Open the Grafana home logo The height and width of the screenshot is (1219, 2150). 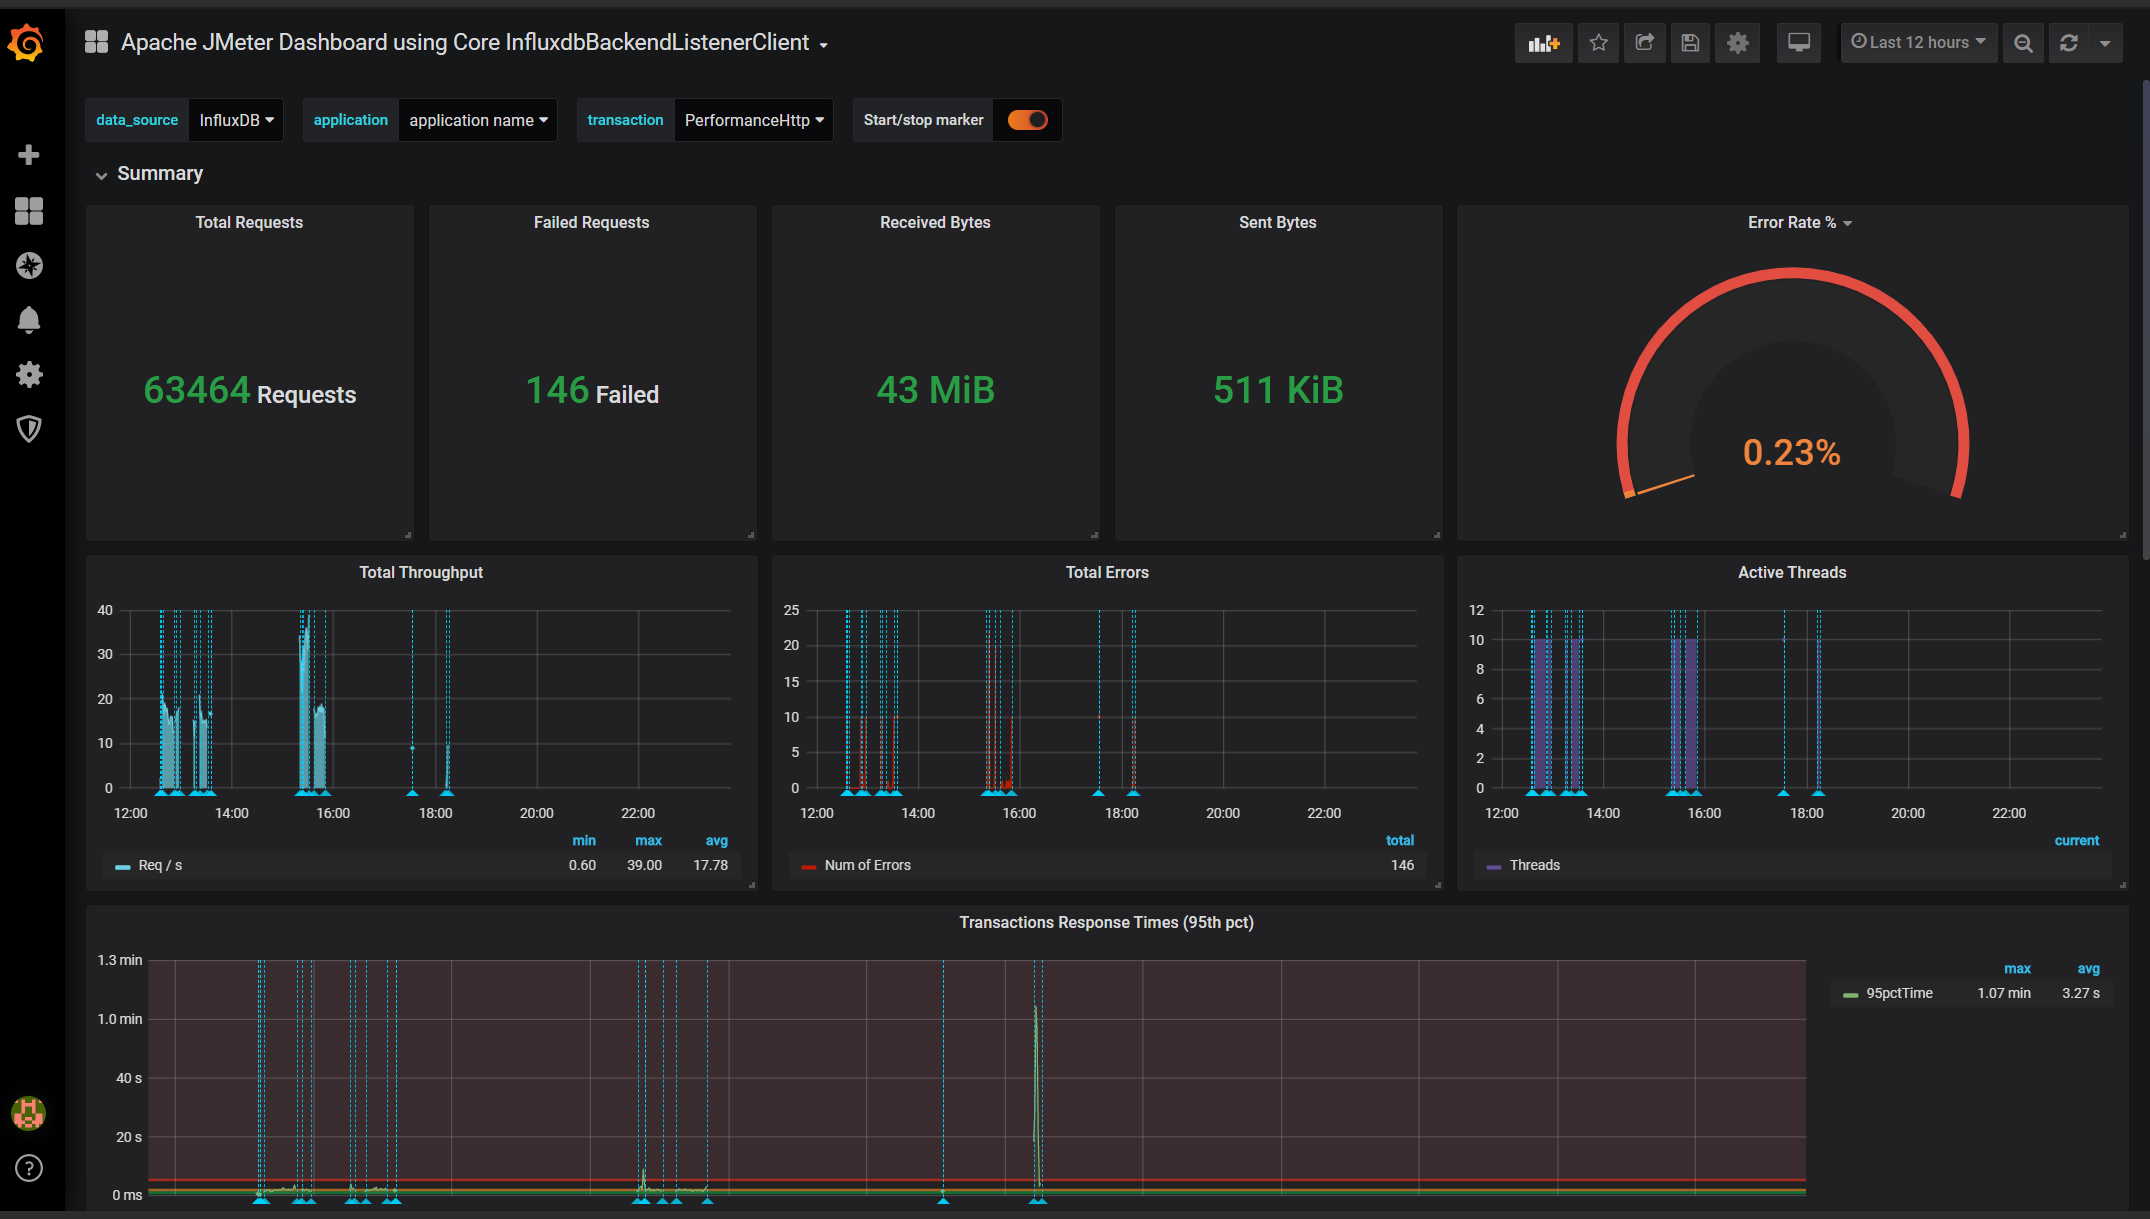point(27,43)
